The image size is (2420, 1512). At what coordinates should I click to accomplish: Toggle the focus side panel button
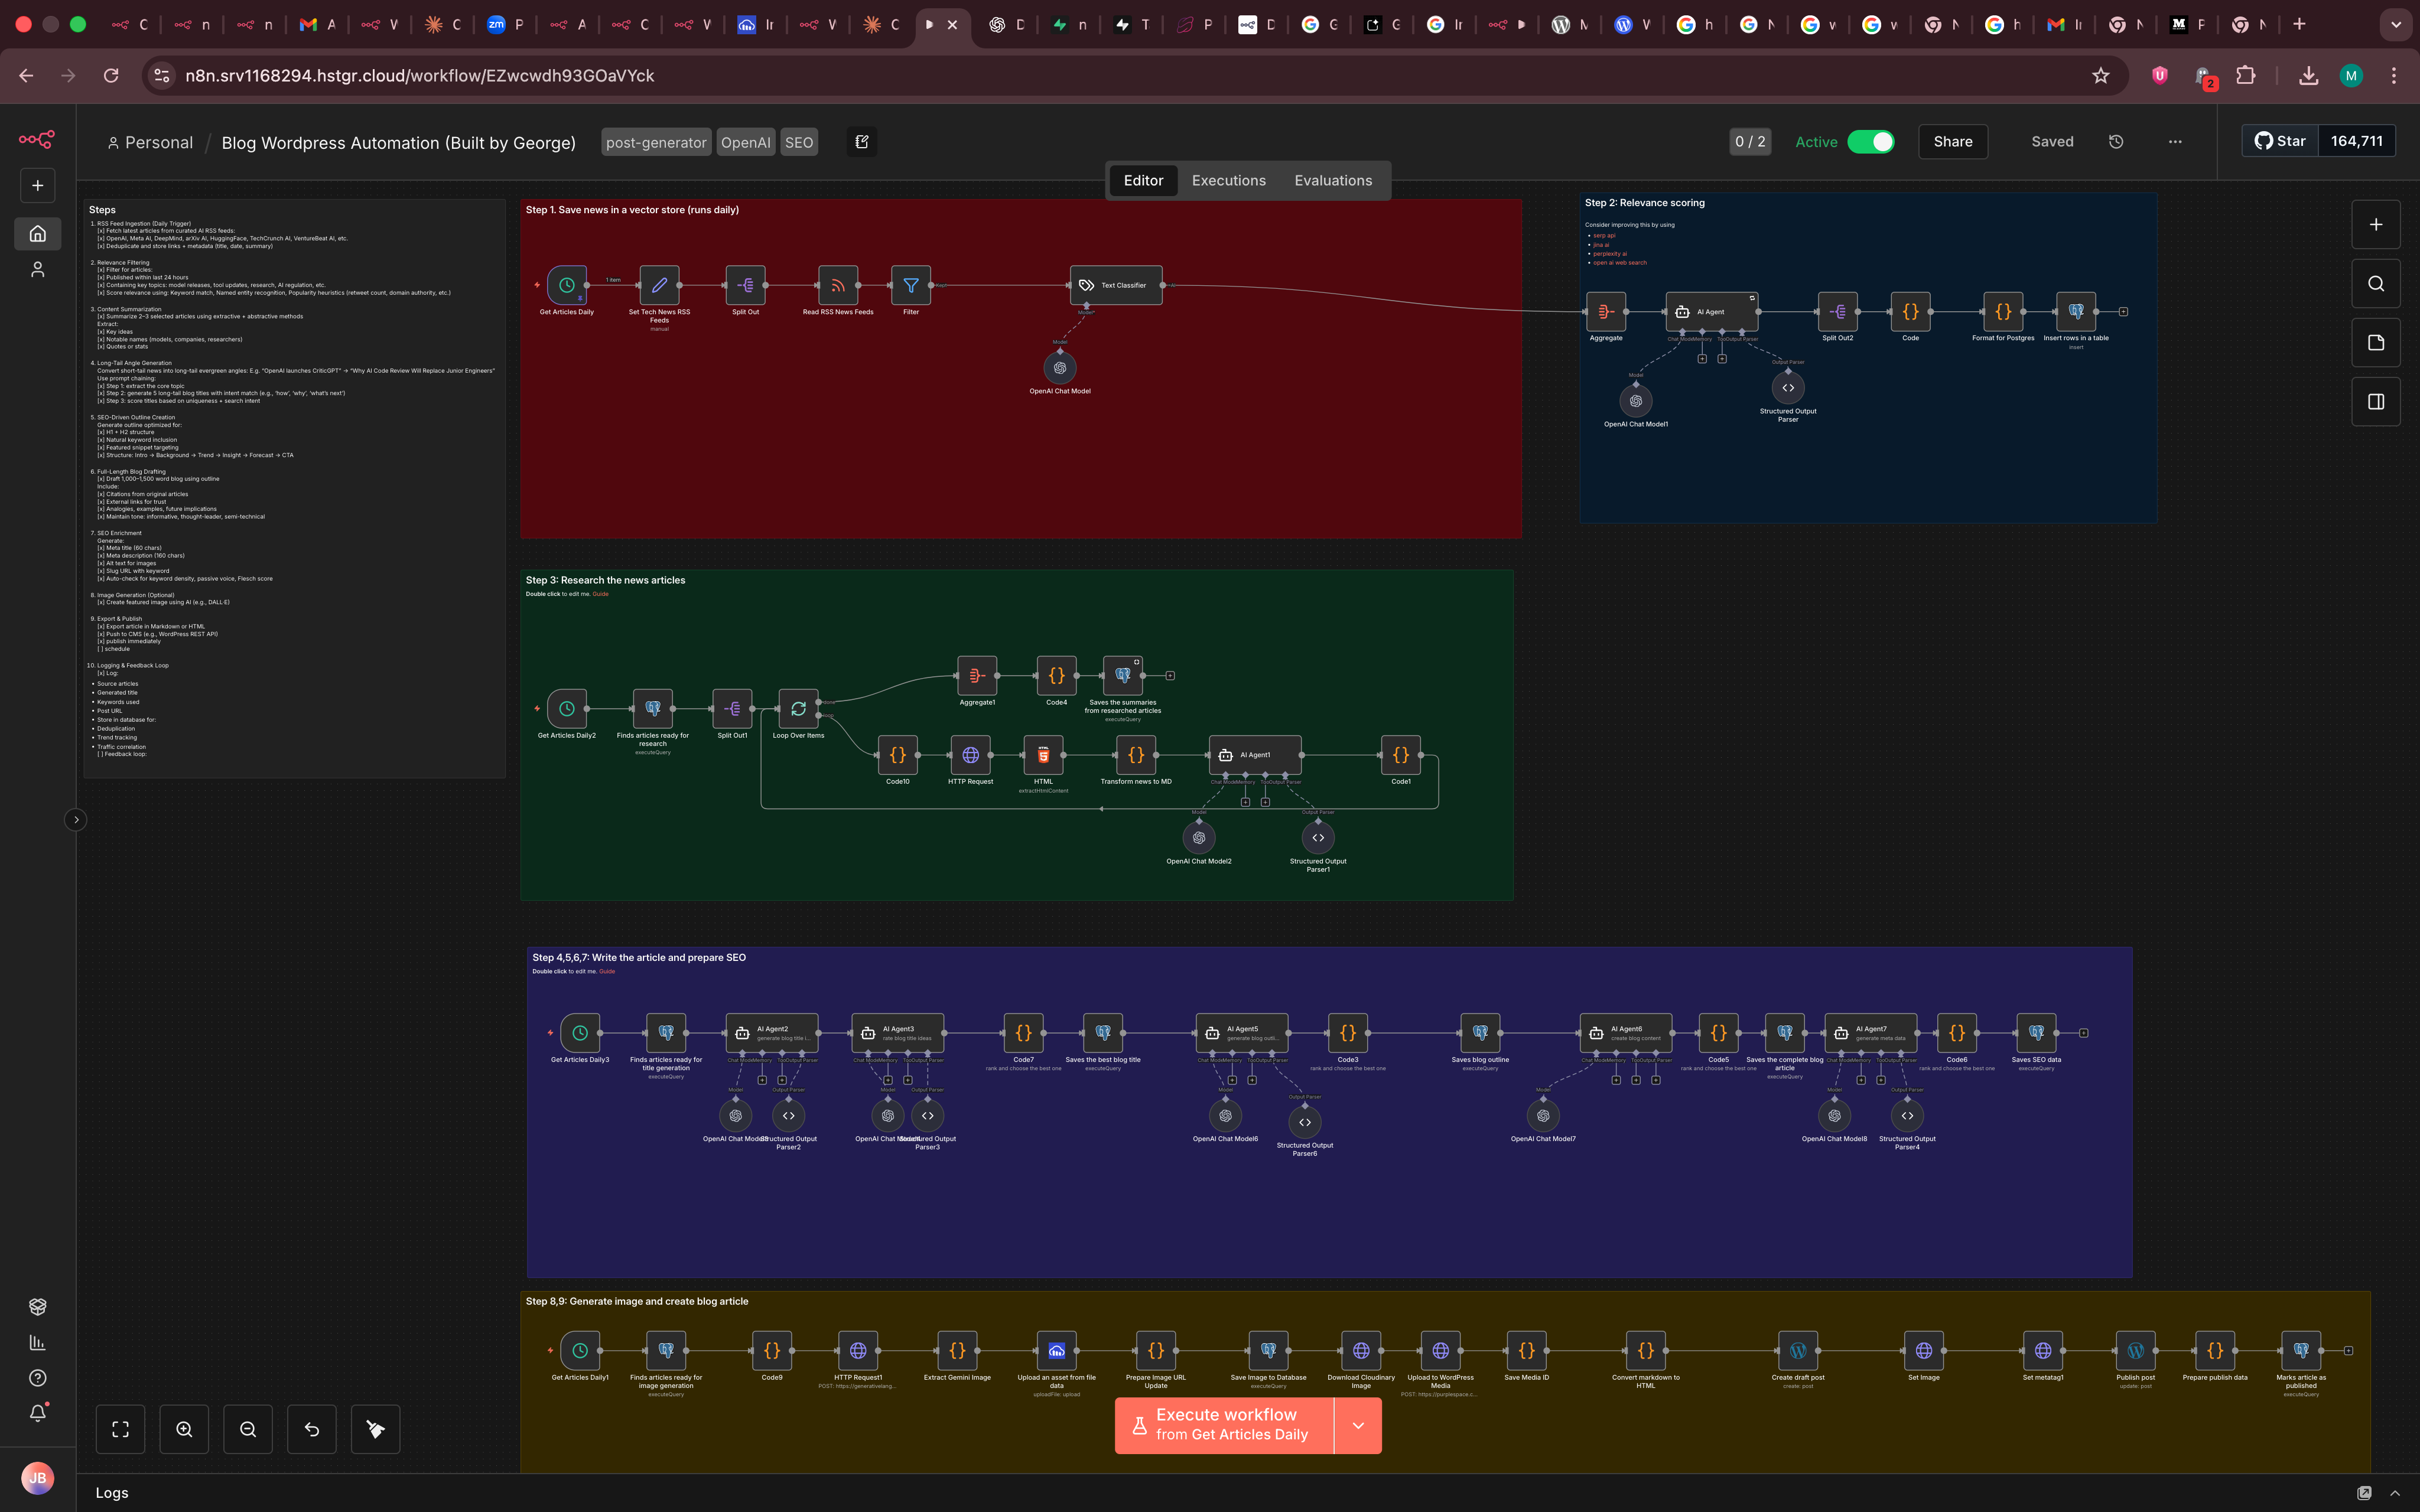click(x=2376, y=402)
